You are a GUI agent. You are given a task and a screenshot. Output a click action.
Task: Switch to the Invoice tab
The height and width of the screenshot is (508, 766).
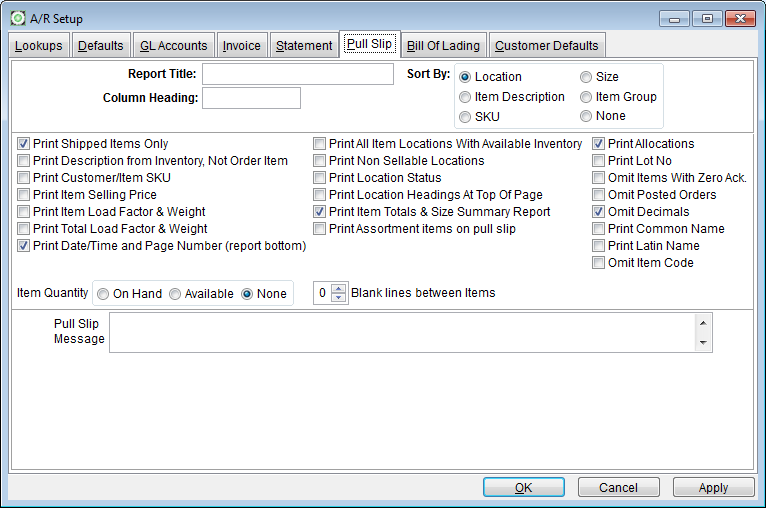click(242, 46)
